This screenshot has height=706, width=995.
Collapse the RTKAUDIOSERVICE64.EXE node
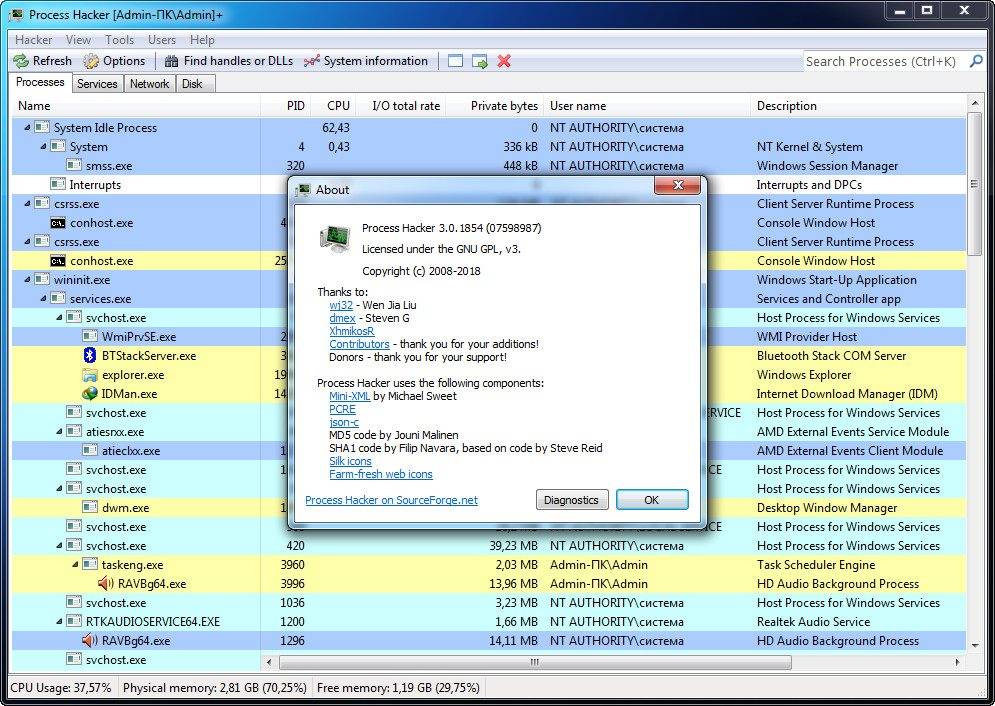pyautogui.click(x=59, y=622)
